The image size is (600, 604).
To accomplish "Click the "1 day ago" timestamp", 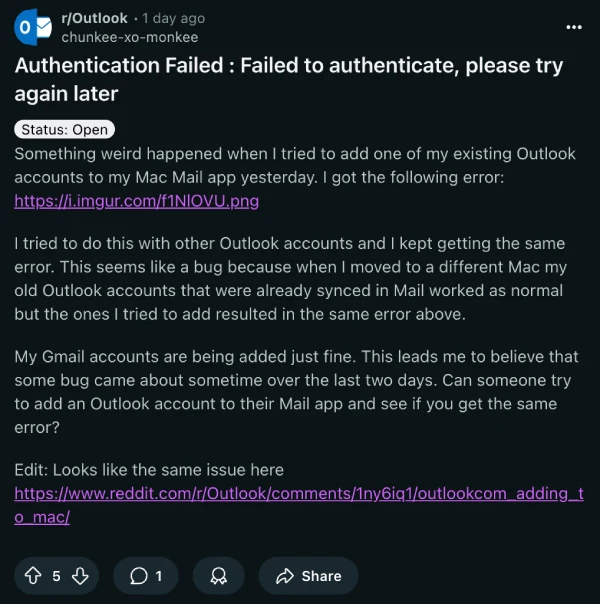I will (173, 19).
